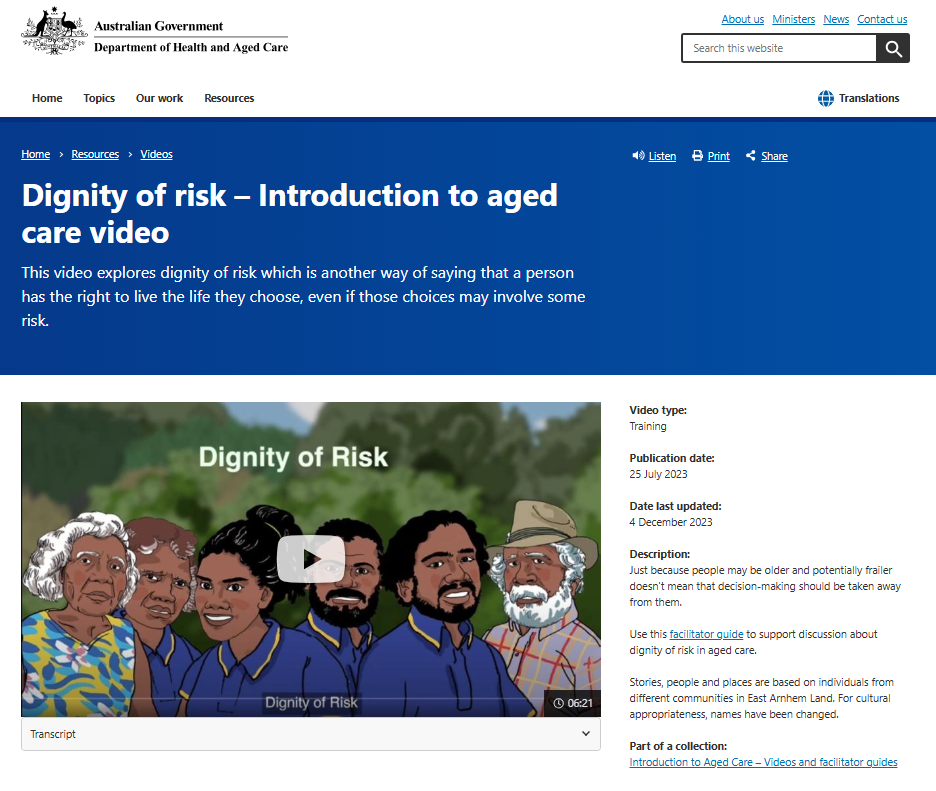Click the Dignity of Risk video thumbnail
Image resolution: width=936 pixels, height=791 pixels.
[x=310, y=559]
